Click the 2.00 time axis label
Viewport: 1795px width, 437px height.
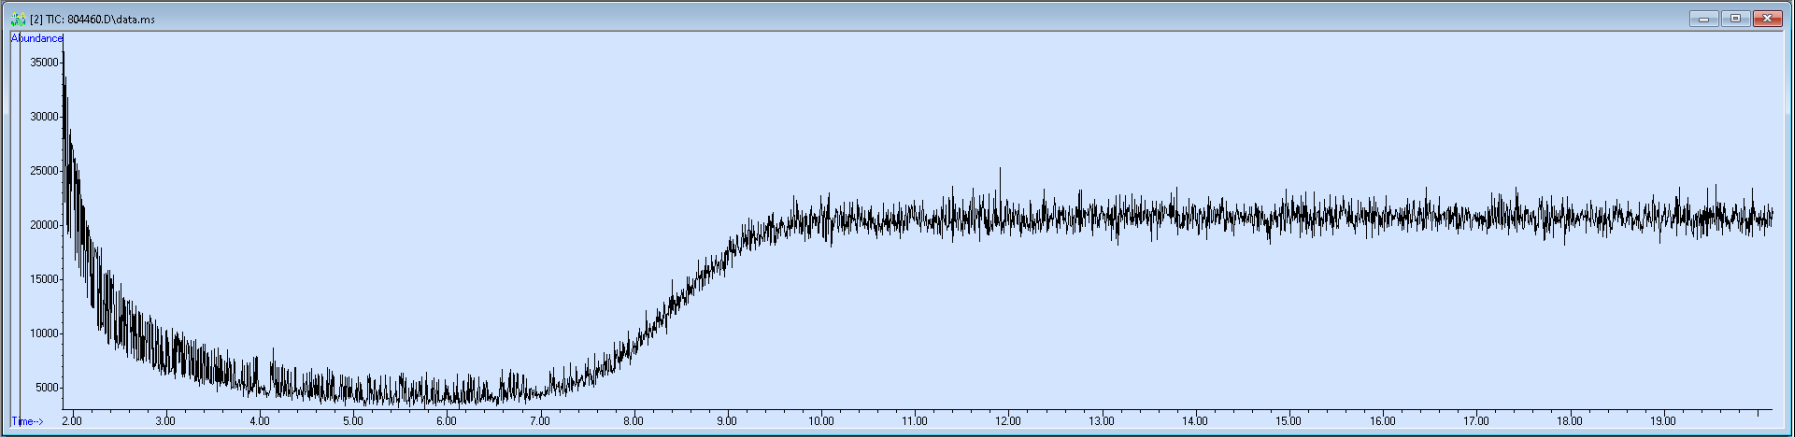click(x=72, y=422)
